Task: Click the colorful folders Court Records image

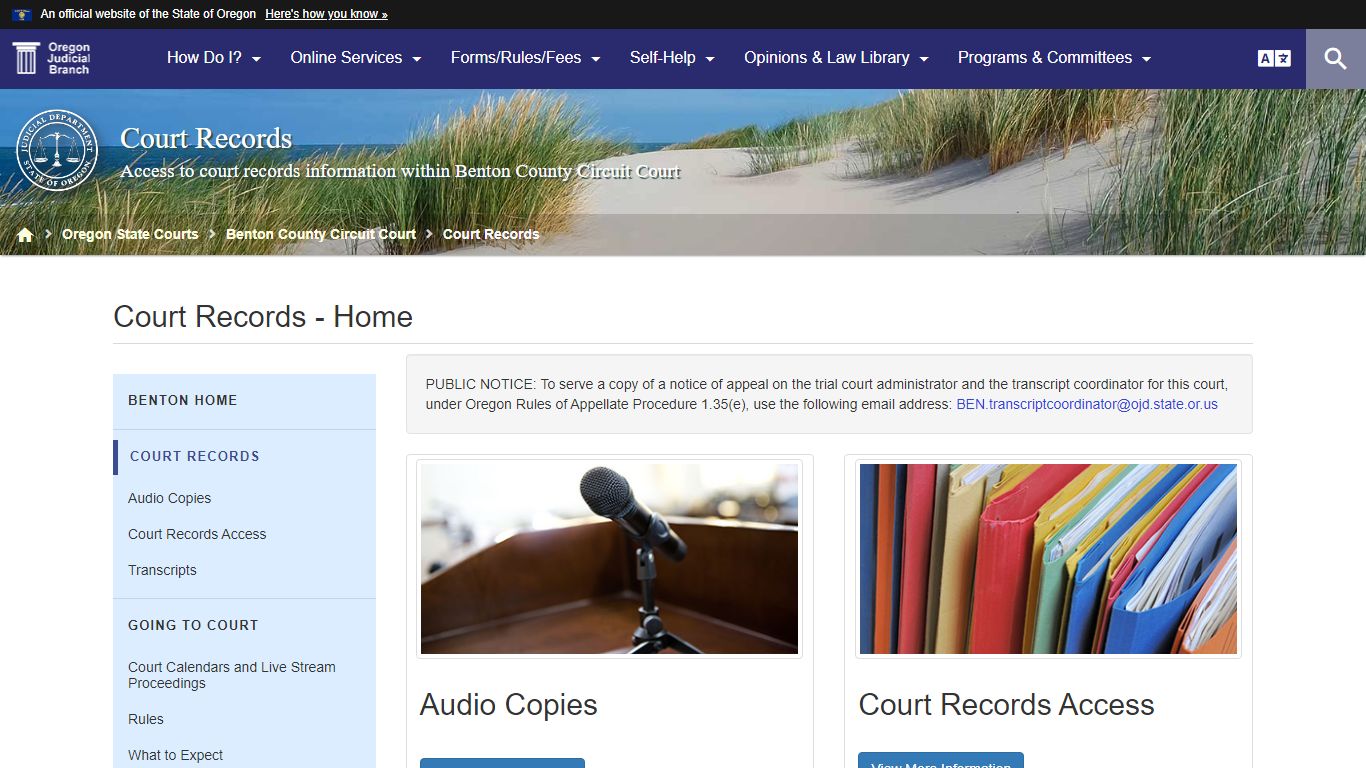Action: [1048, 559]
